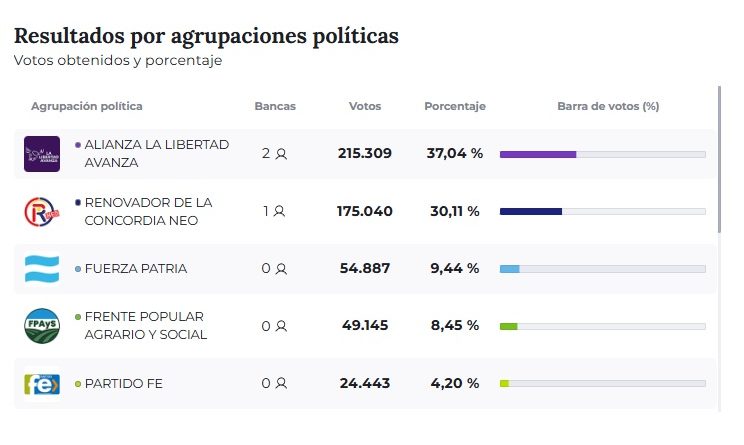Select ALIANZA LA LIBERTAD AVANZA party name
Image resolution: width=744 pixels, height=445 pixels.
pyautogui.click(x=157, y=153)
